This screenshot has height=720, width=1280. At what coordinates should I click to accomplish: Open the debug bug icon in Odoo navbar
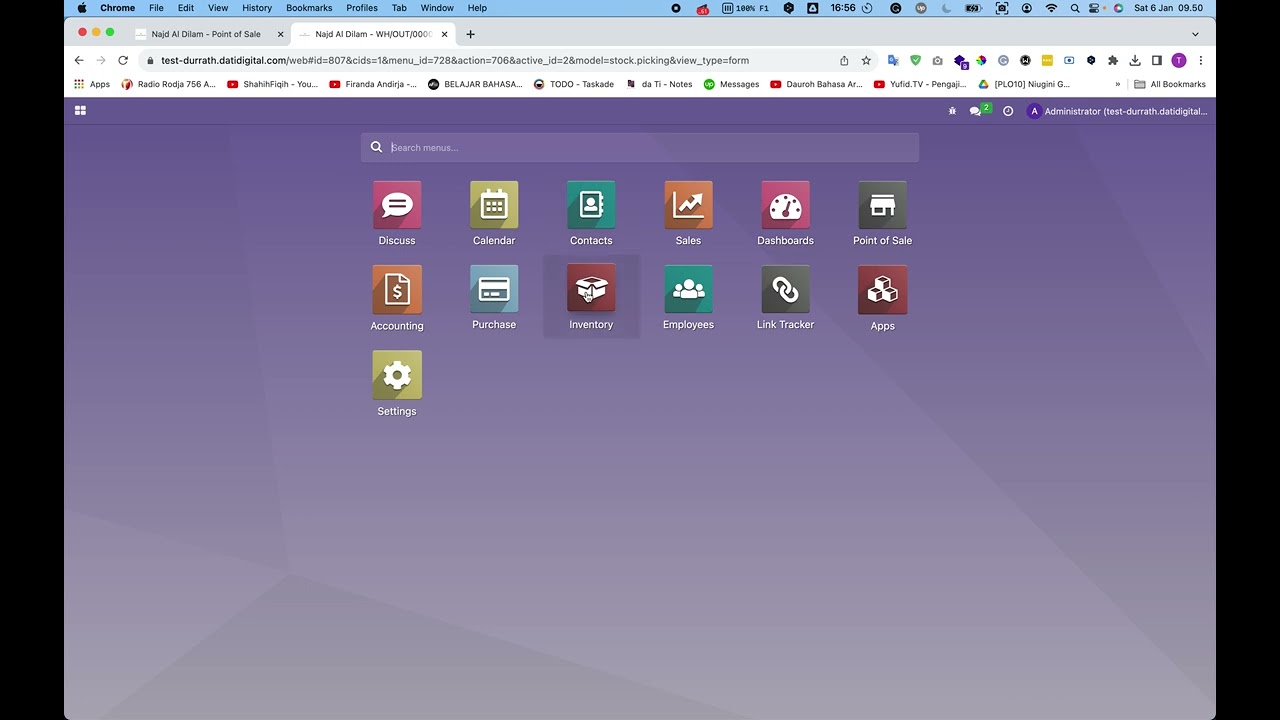(x=952, y=111)
